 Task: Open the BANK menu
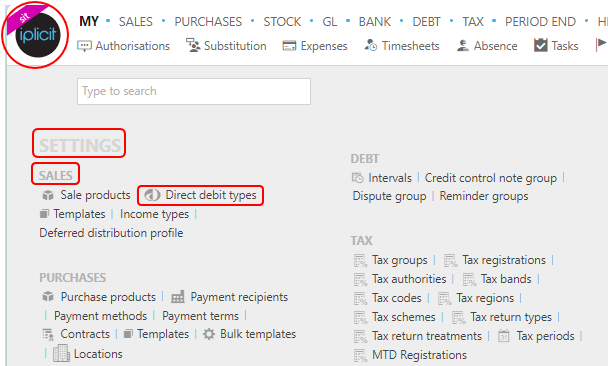pyautogui.click(x=375, y=21)
